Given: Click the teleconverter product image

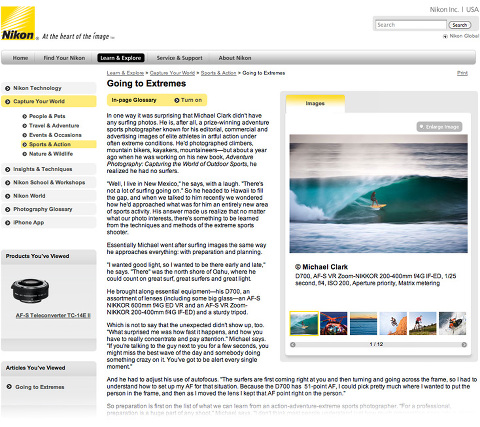Looking at the screenshot, I should pyautogui.click(x=30, y=291).
